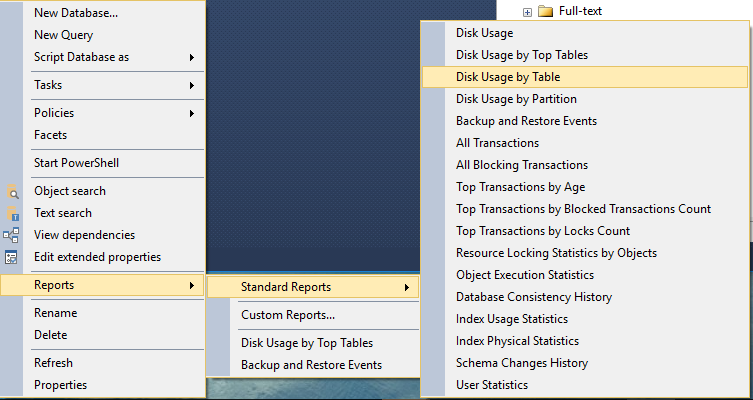
Task: Click the Full-text folder icon
Action: (546, 12)
